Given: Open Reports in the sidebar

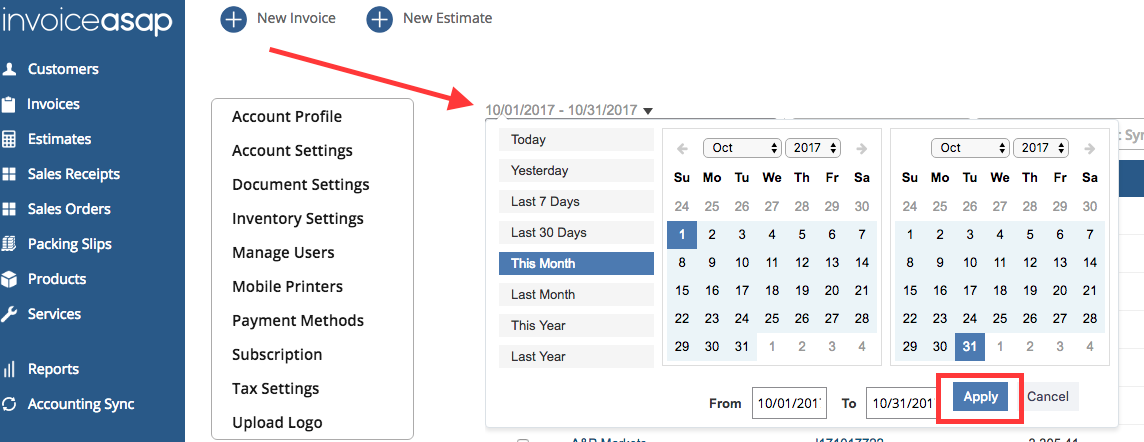Looking at the screenshot, I should (x=53, y=369).
